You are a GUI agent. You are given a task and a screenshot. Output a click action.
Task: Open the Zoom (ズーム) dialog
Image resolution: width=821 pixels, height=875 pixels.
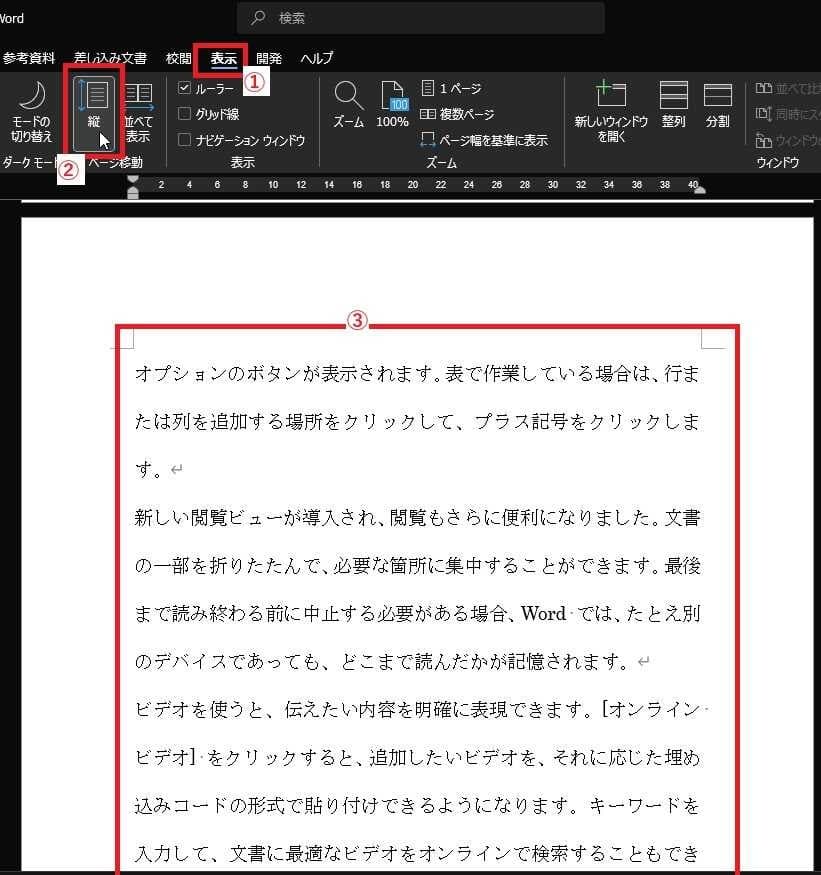348,107
